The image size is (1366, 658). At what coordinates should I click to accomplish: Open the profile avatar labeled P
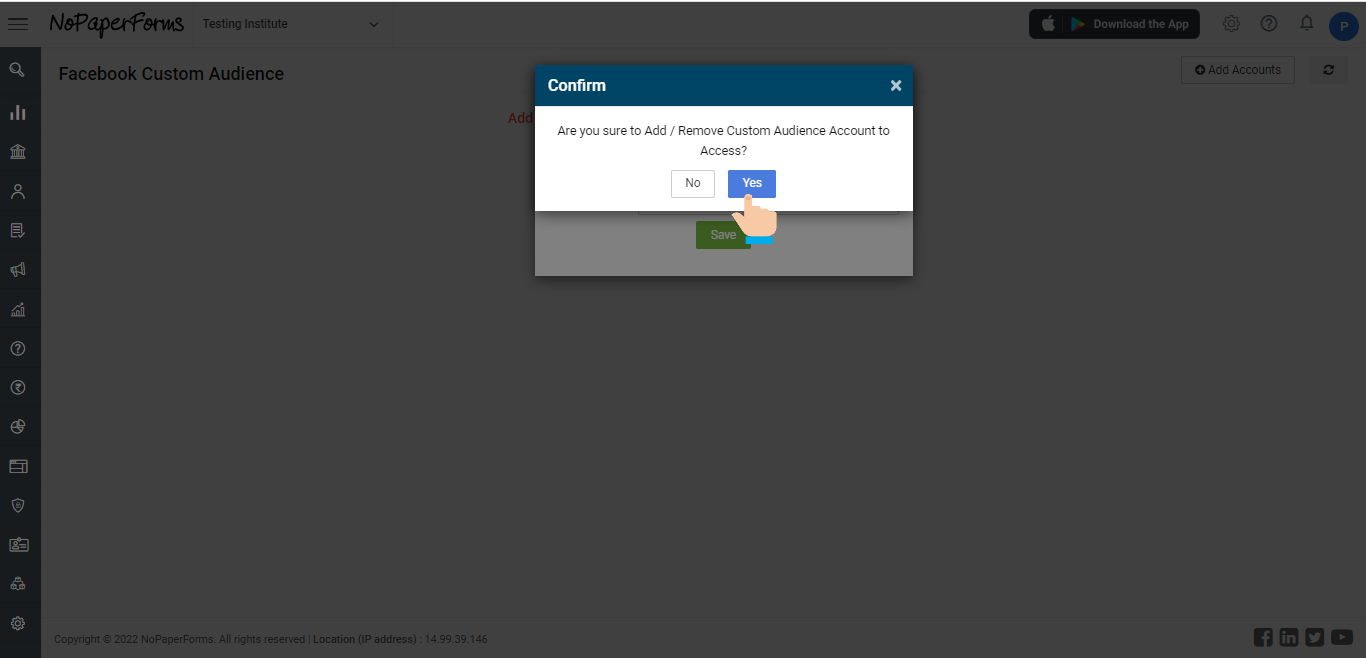click(1343, 26)
